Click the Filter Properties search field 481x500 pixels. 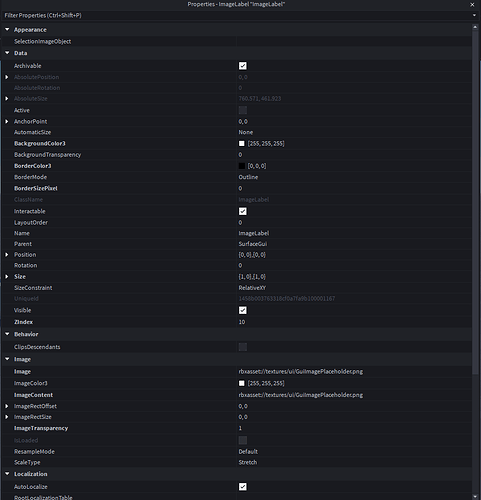coord(237,15)
